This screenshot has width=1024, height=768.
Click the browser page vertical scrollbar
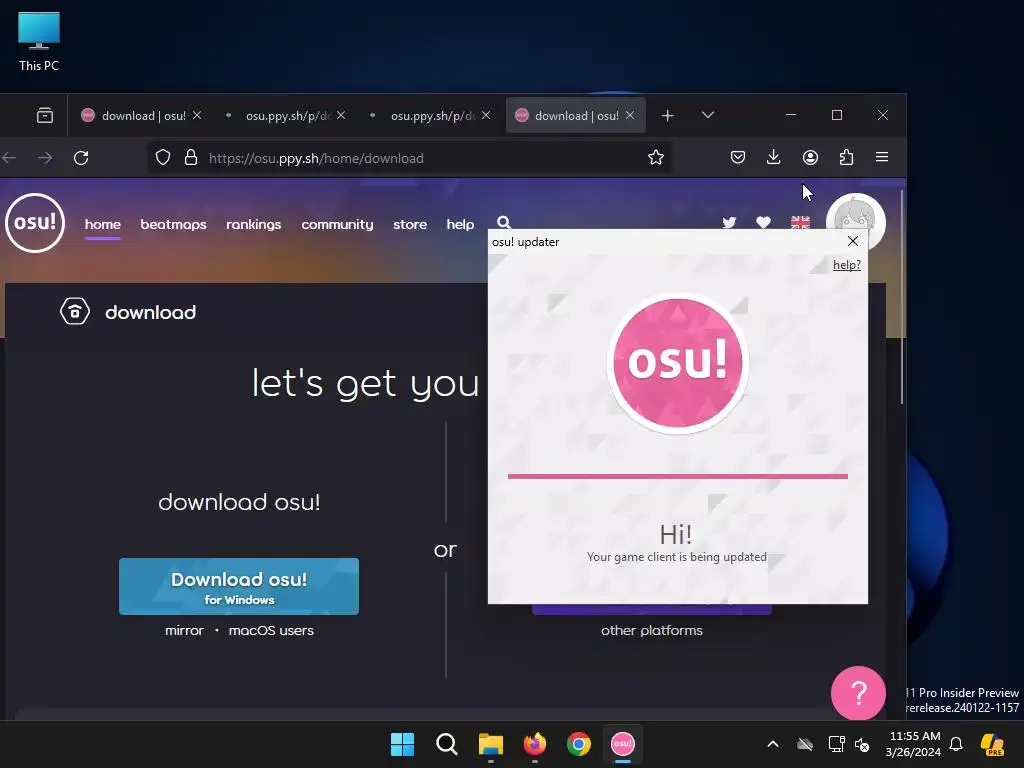tap(902, 297)
